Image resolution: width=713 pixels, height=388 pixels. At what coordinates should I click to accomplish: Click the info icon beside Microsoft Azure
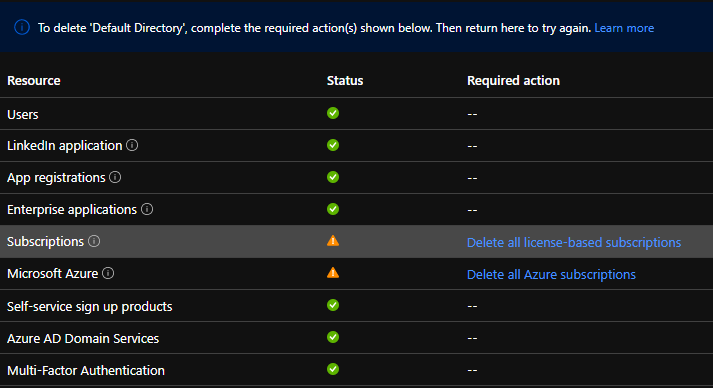108,273
